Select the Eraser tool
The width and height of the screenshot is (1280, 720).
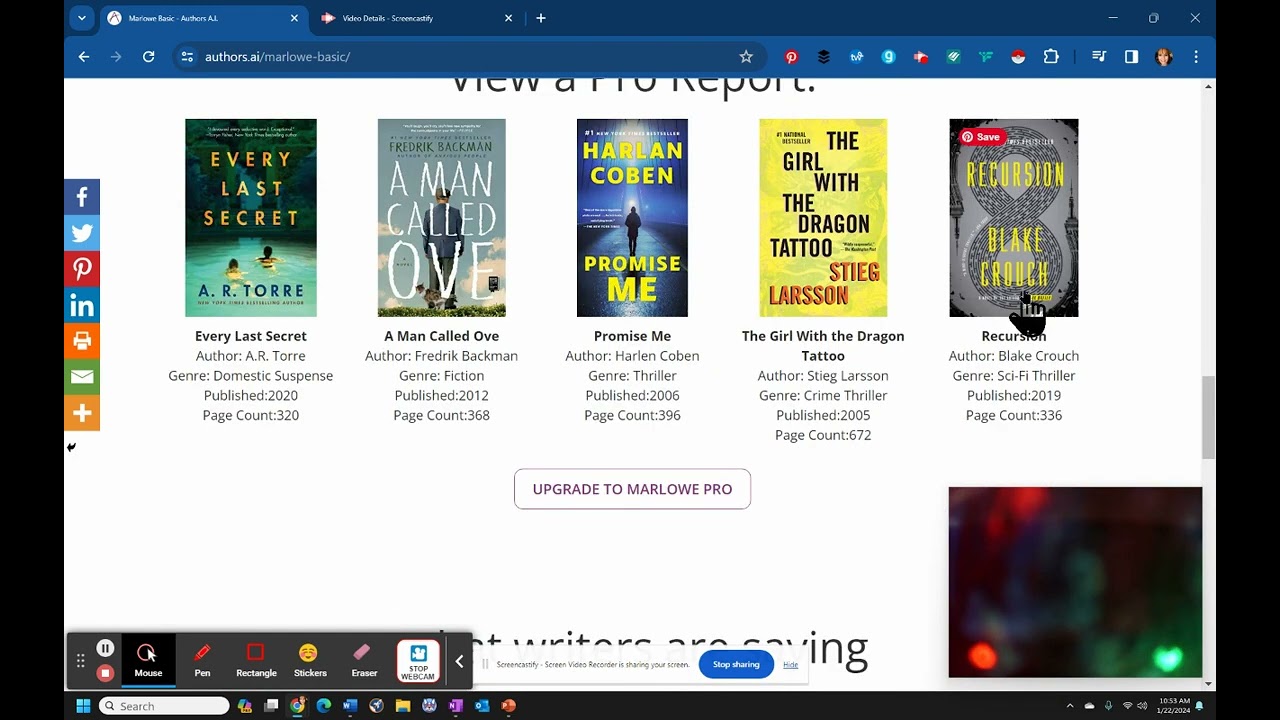click(x=364, y=661)
